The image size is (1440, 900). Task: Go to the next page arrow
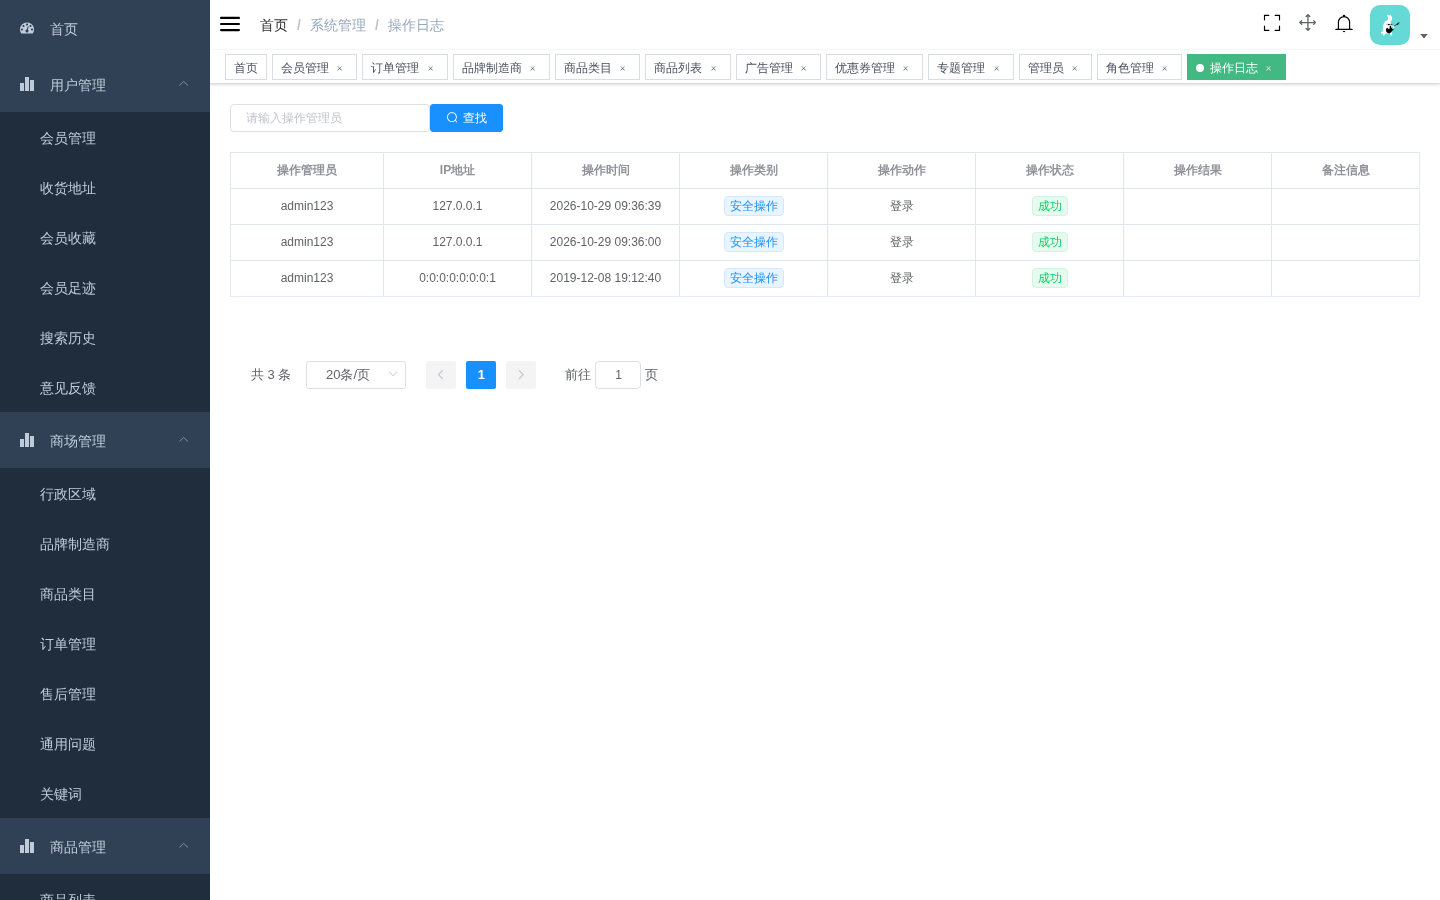(x=521, y=375)
